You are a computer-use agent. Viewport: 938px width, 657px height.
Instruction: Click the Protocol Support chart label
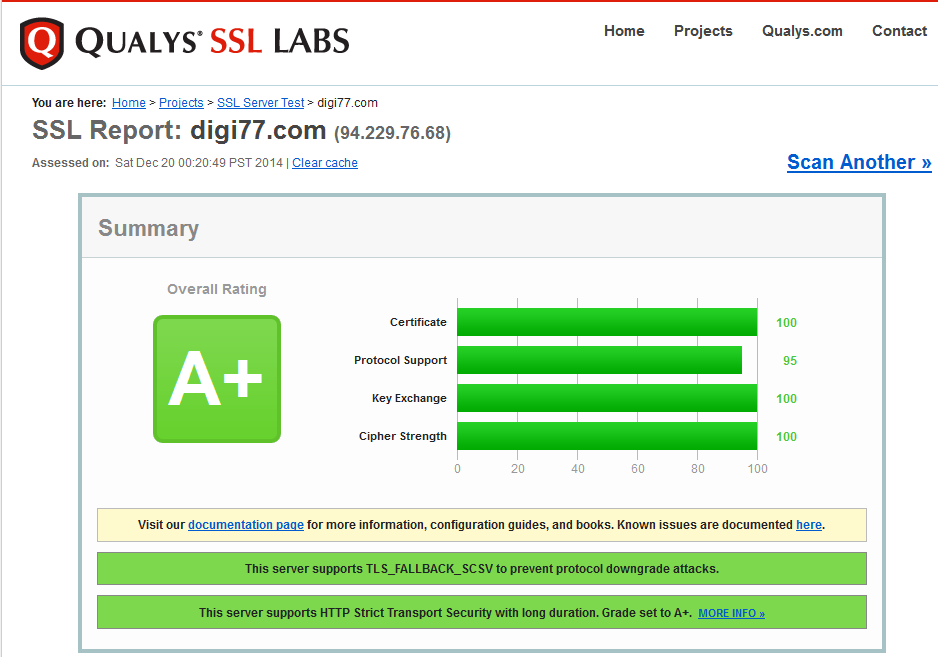click(x=400, y=360)
